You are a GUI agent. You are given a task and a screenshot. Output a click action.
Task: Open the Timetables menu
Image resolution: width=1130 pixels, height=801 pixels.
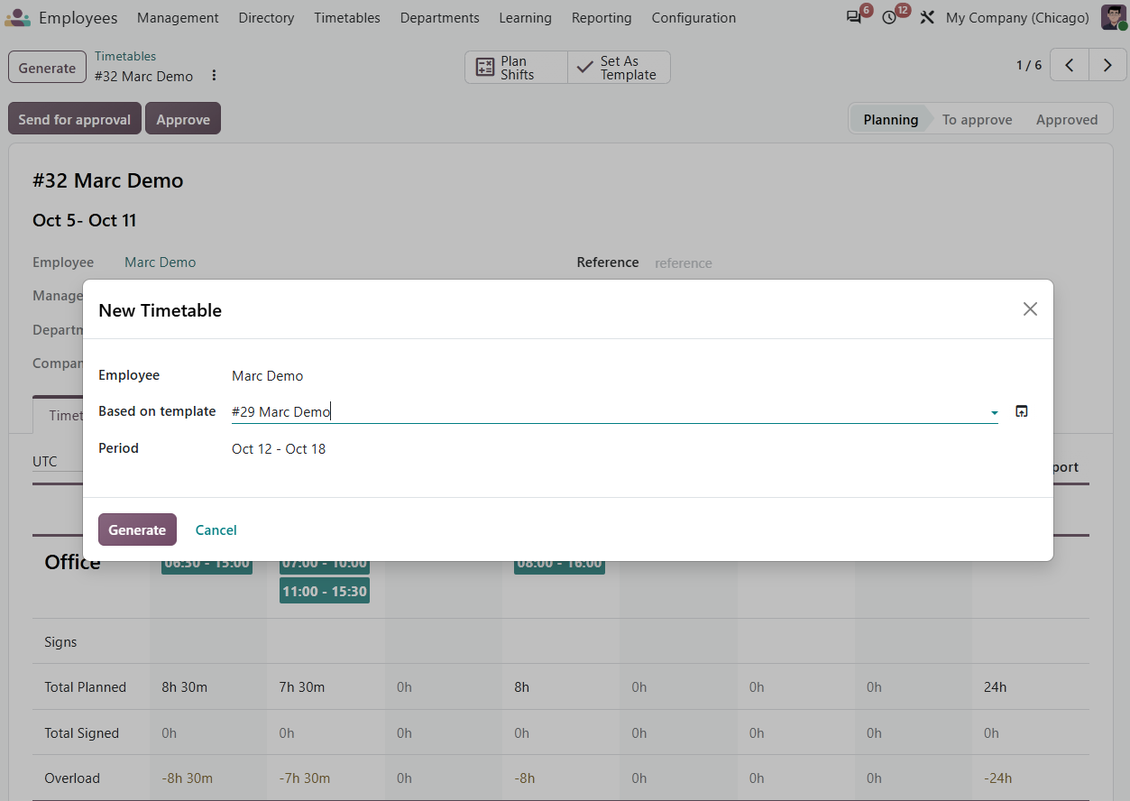pyautogui.click(x=347, y=18)
